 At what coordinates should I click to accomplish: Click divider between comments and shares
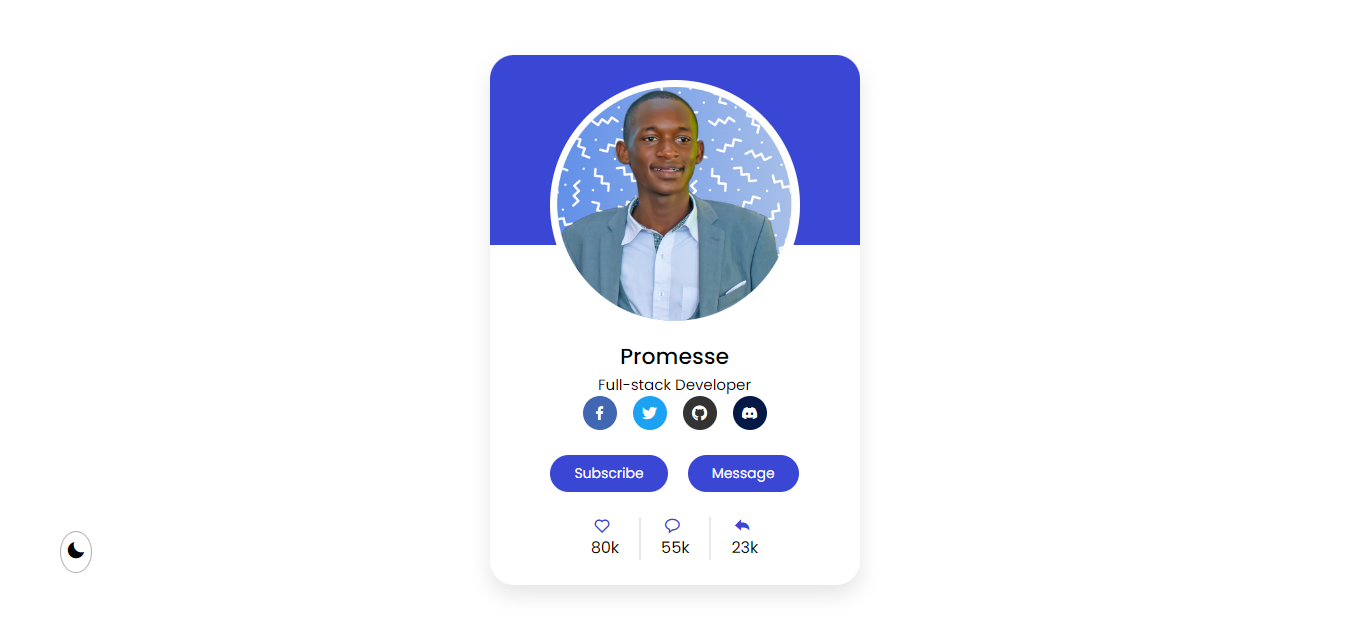(710, 538)
